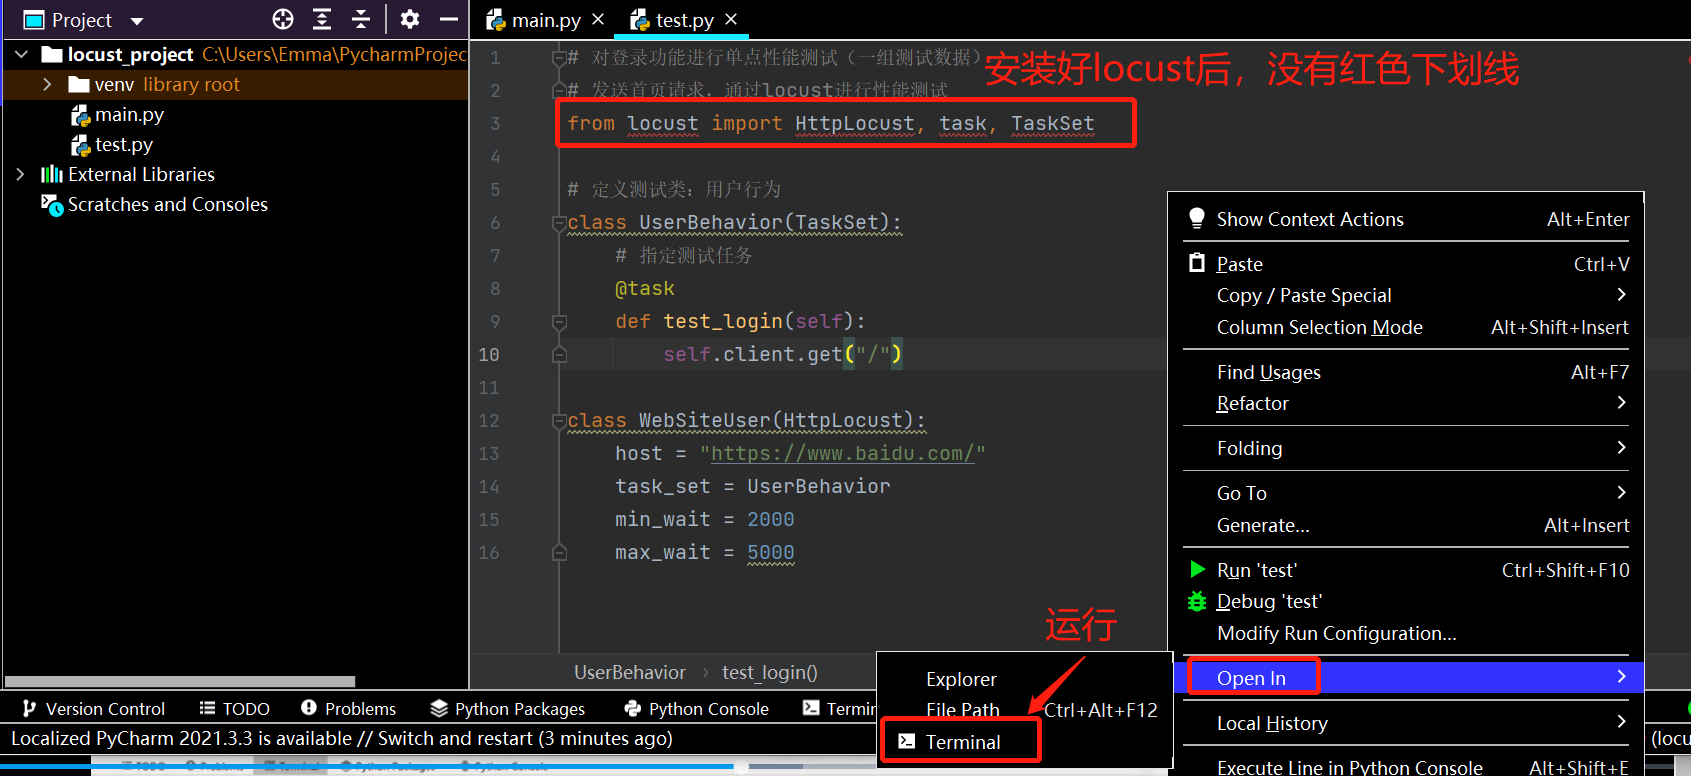Click the Localized PyCharm update status message
Image resolution: width=1691 pixels, height=776 pixels.
click(x=342, y=738)
